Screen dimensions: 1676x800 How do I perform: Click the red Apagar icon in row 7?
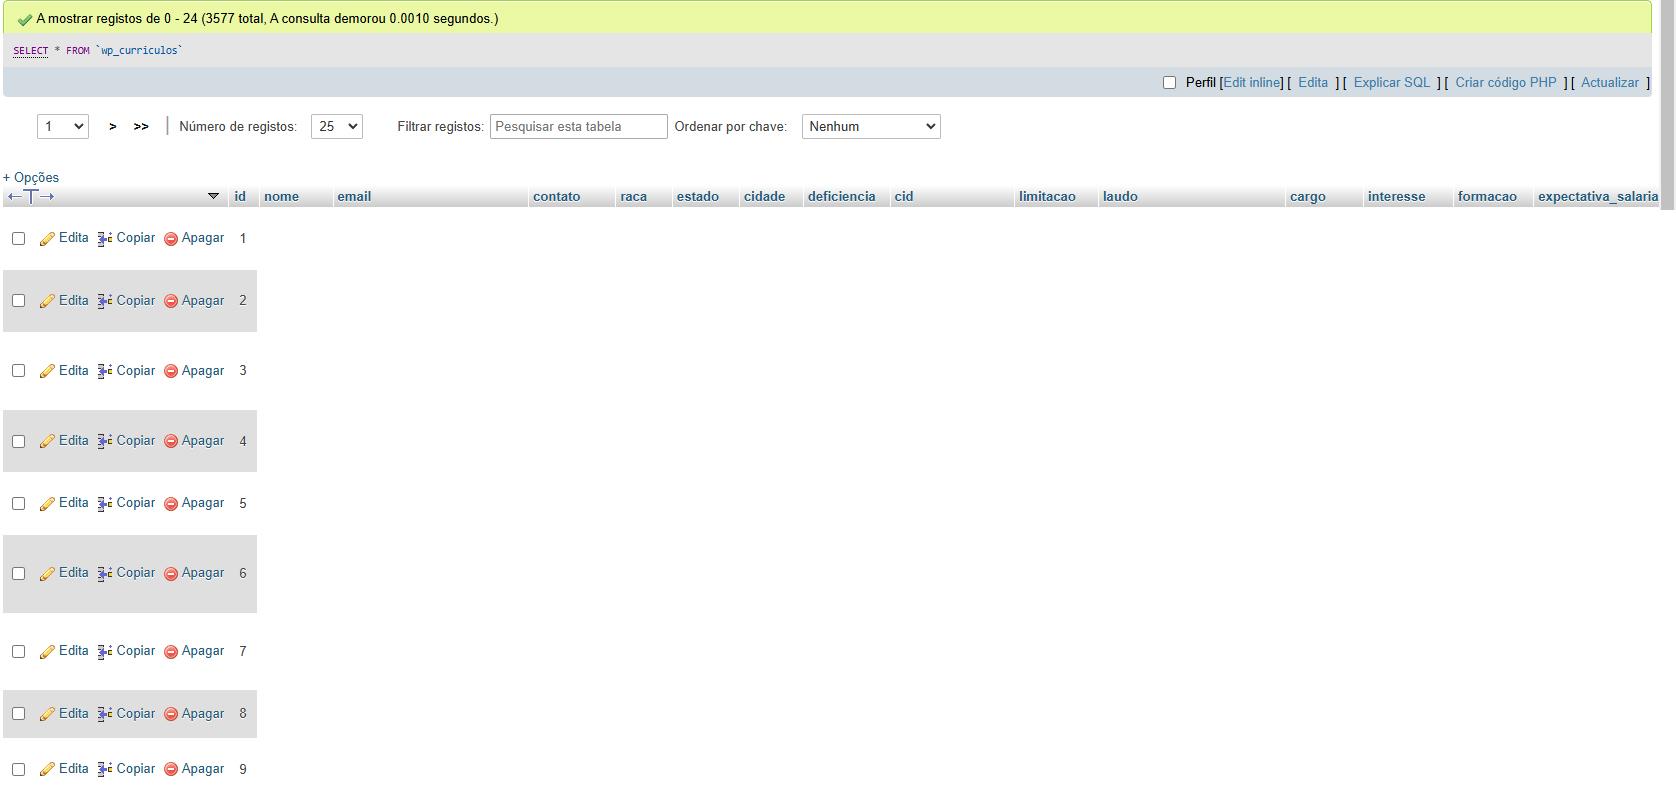(x=171, y=652)
